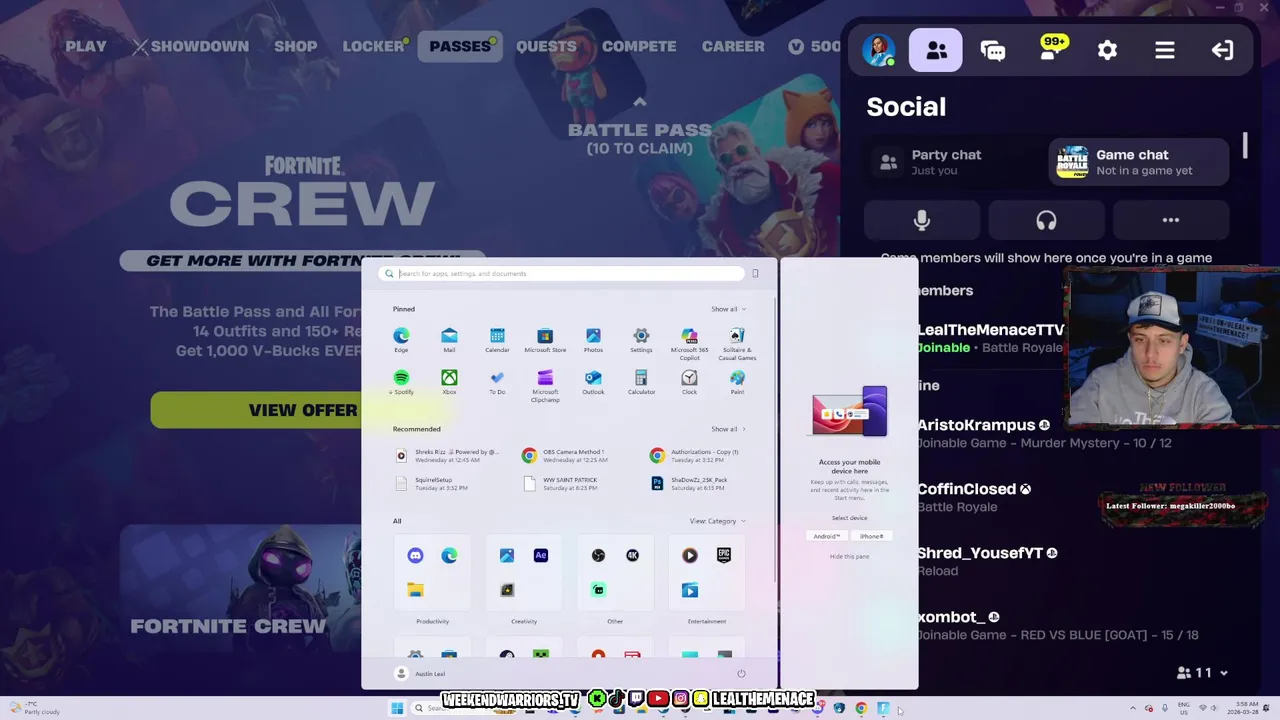Viewport: 1280px width, 720px height.
Task: Open Settings from the pinned apps
Action: (641, 339)
